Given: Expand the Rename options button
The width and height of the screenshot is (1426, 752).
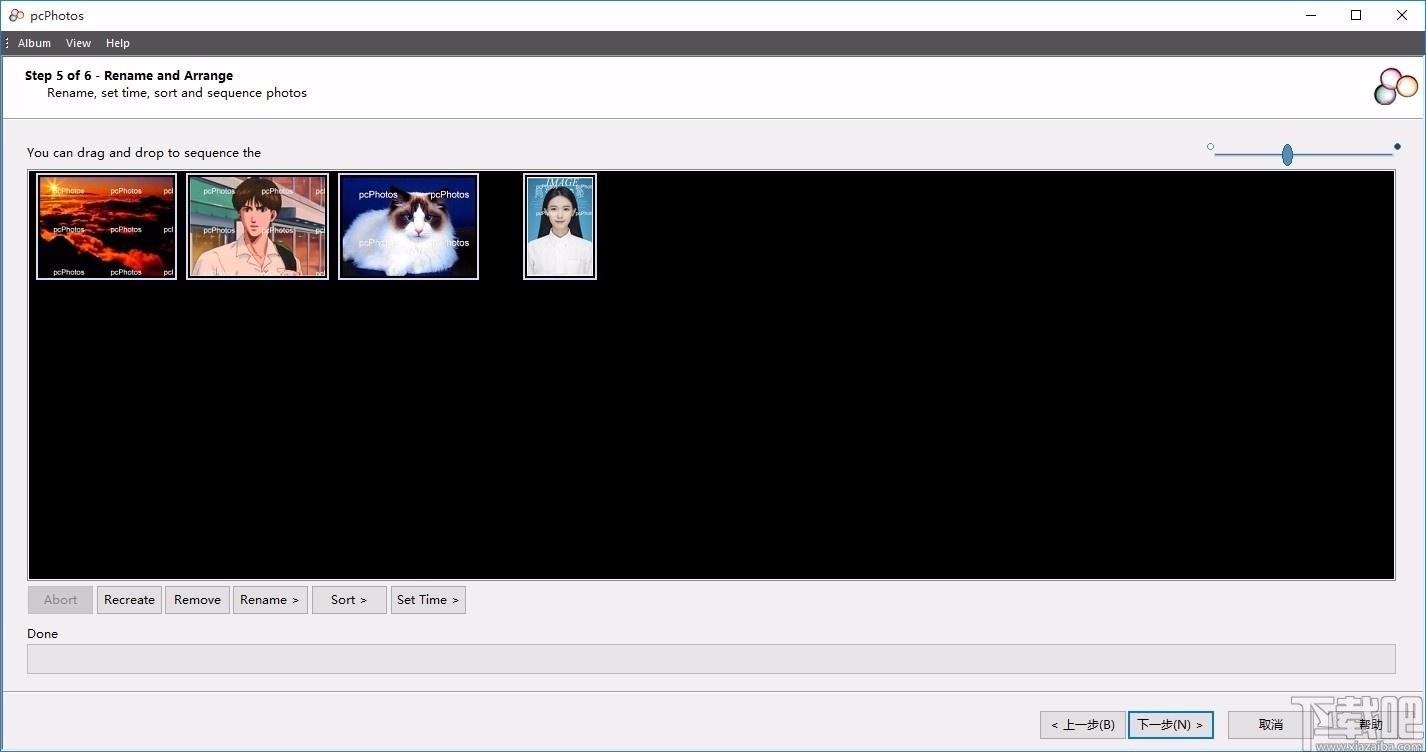Looking at the screenshot, I should click(x=270, y=600).
